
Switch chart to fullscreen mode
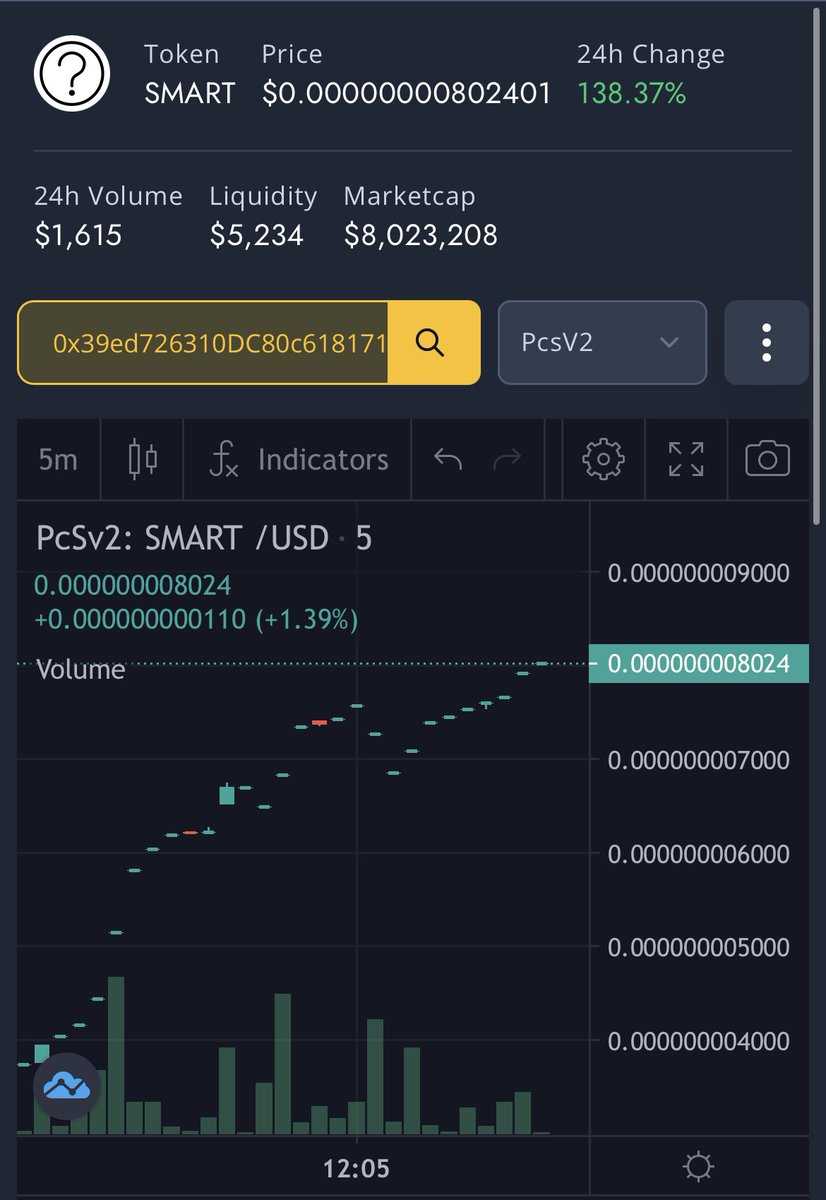[x=686, y=460]
